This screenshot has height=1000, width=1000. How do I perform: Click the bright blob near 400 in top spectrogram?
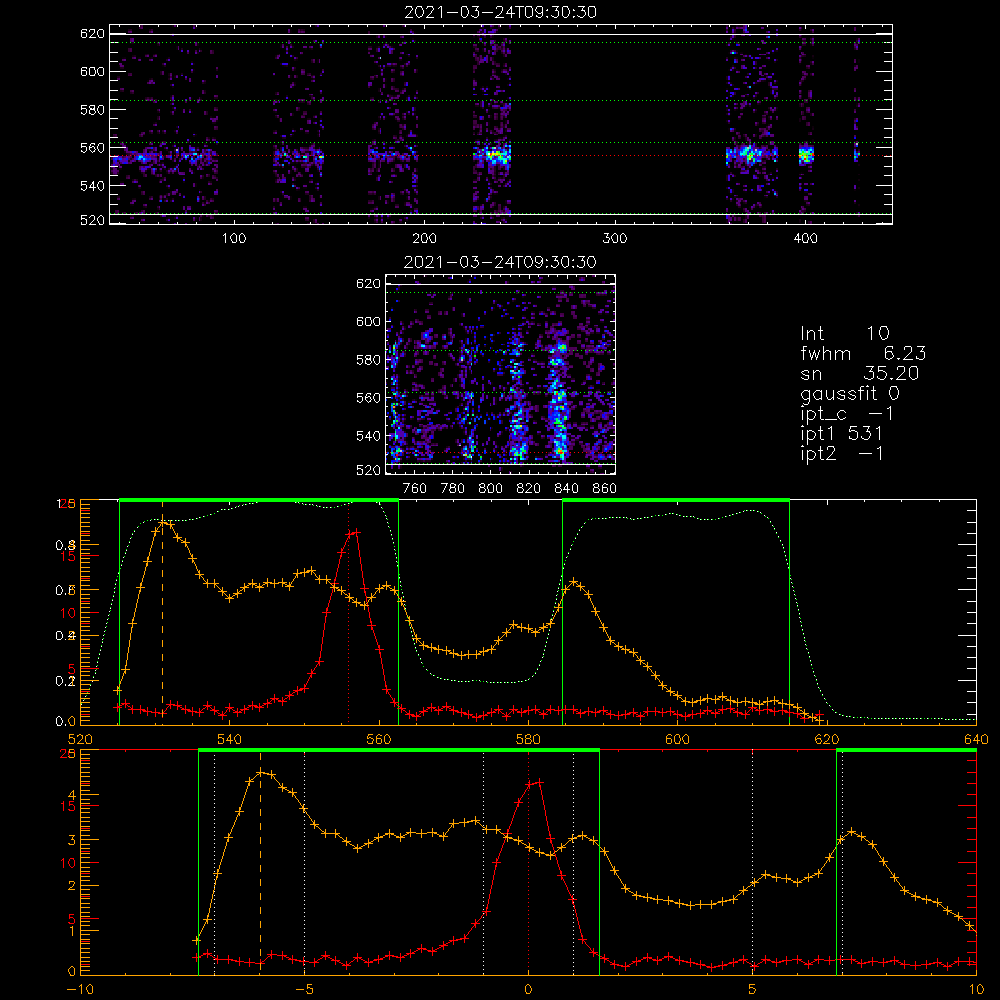pyautogui.click(x=806, y=155)
